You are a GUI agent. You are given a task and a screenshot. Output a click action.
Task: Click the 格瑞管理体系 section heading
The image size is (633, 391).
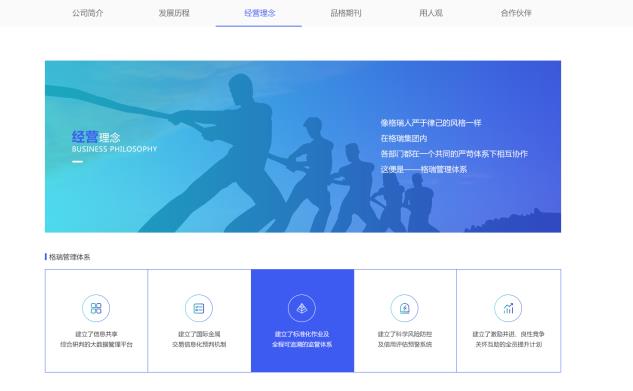click(69, 257)
